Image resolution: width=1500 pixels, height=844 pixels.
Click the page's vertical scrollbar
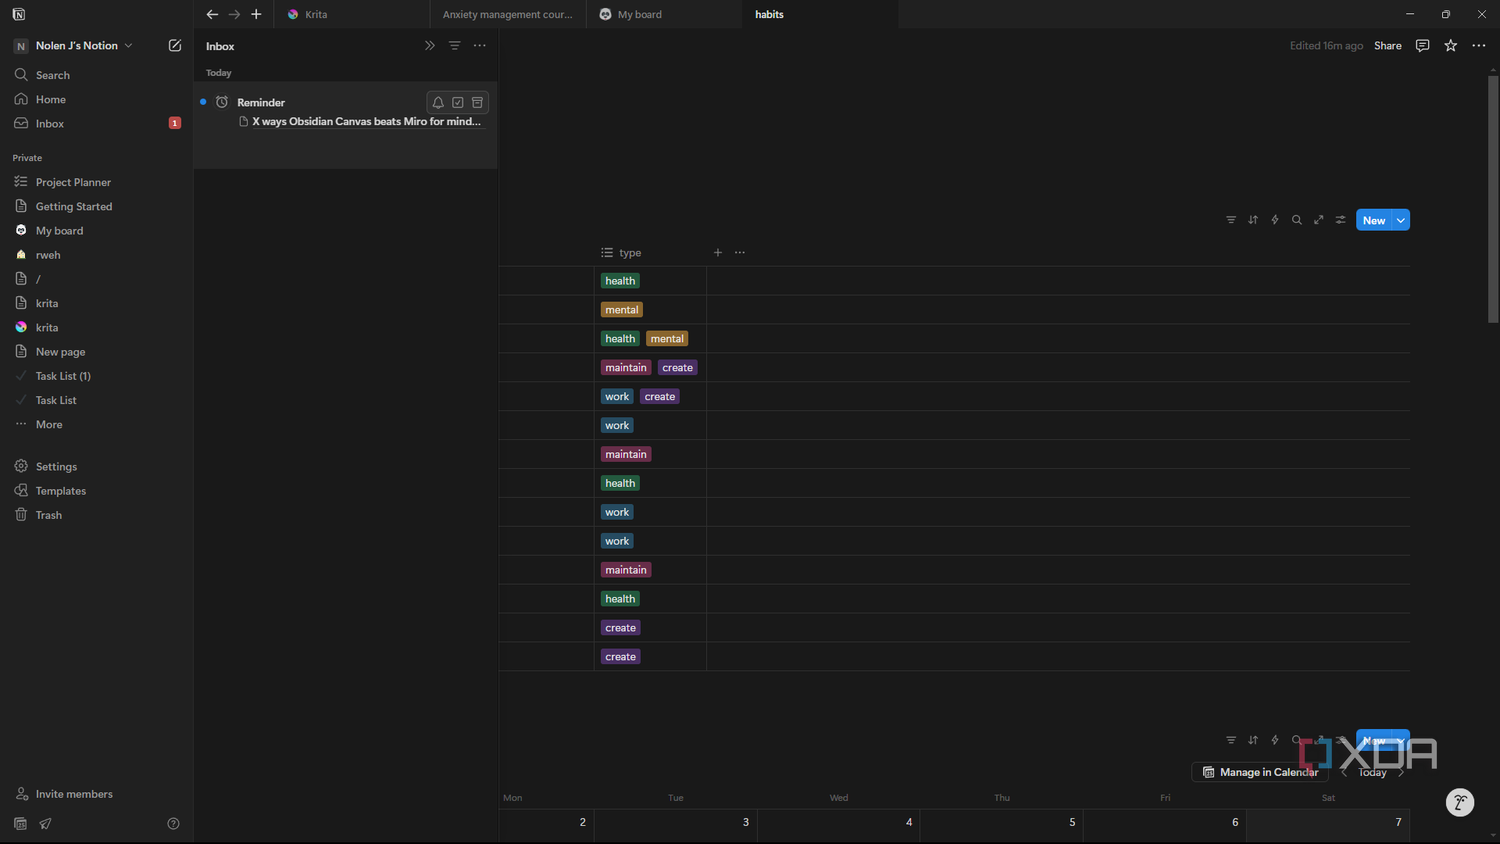1493,200
